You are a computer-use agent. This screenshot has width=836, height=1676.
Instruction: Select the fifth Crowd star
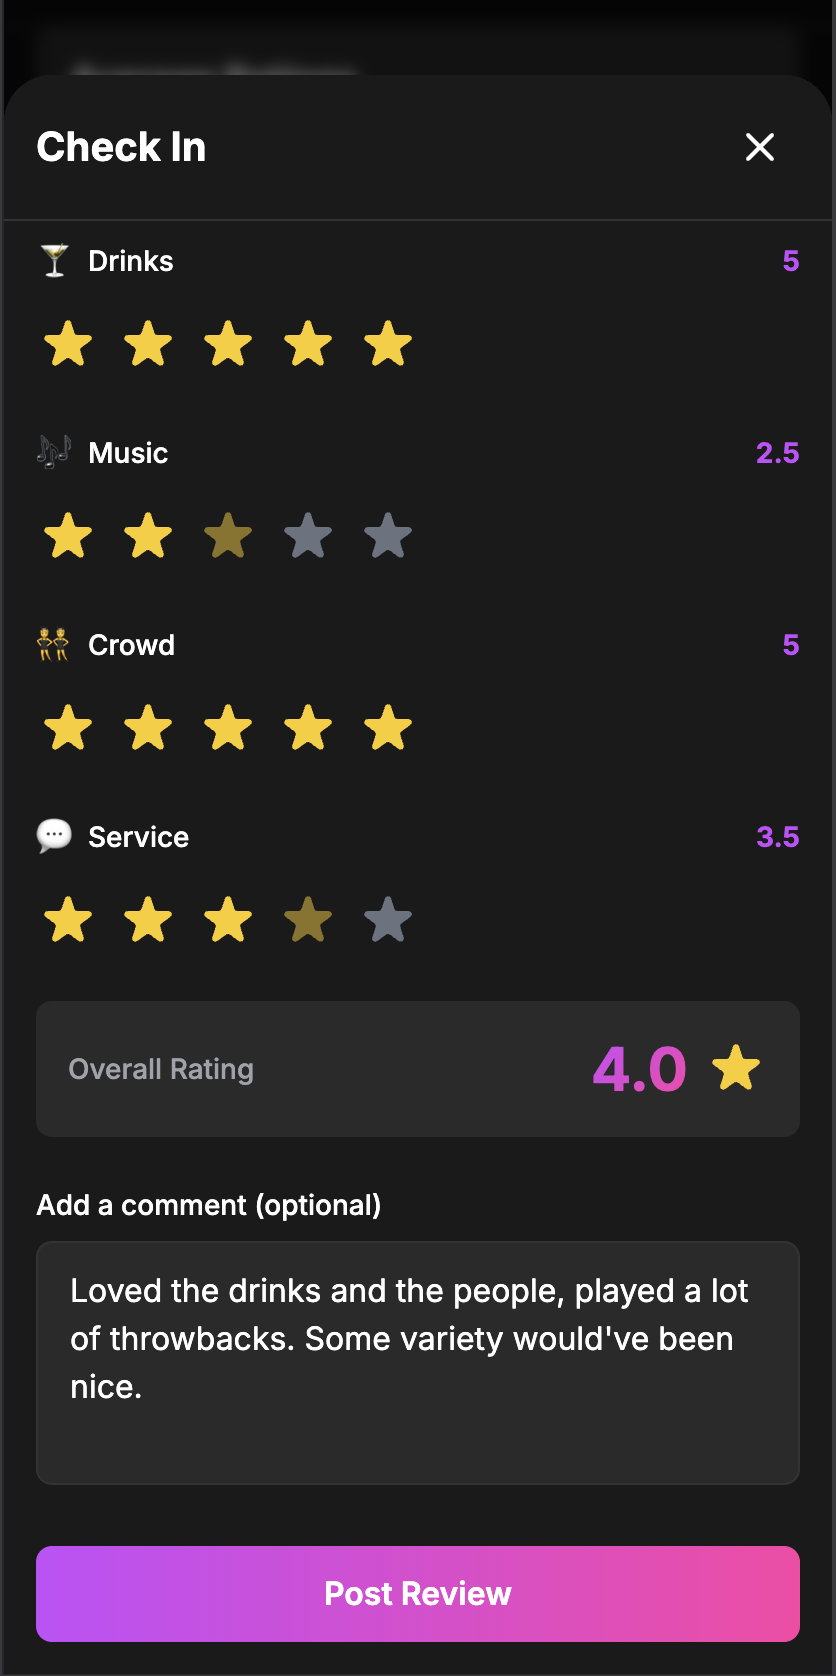(388, 728)
